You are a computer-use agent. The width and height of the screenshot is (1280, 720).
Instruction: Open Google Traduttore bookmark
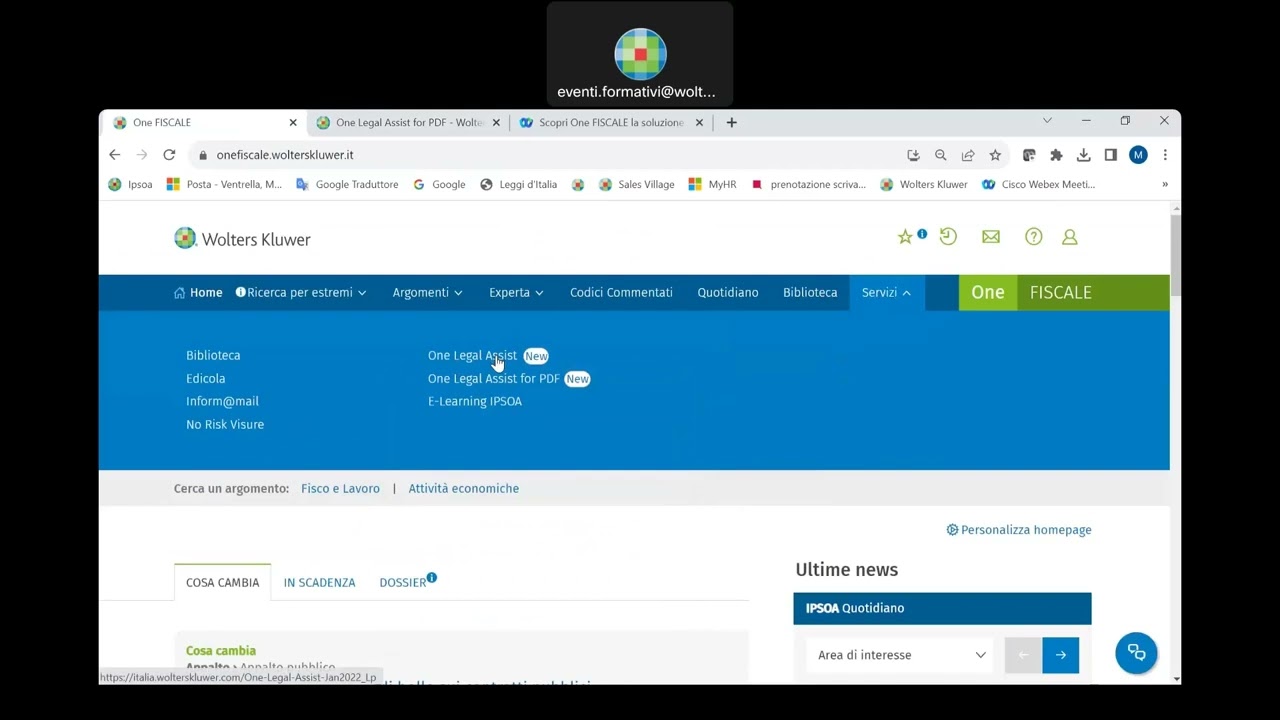click(347, 184)
